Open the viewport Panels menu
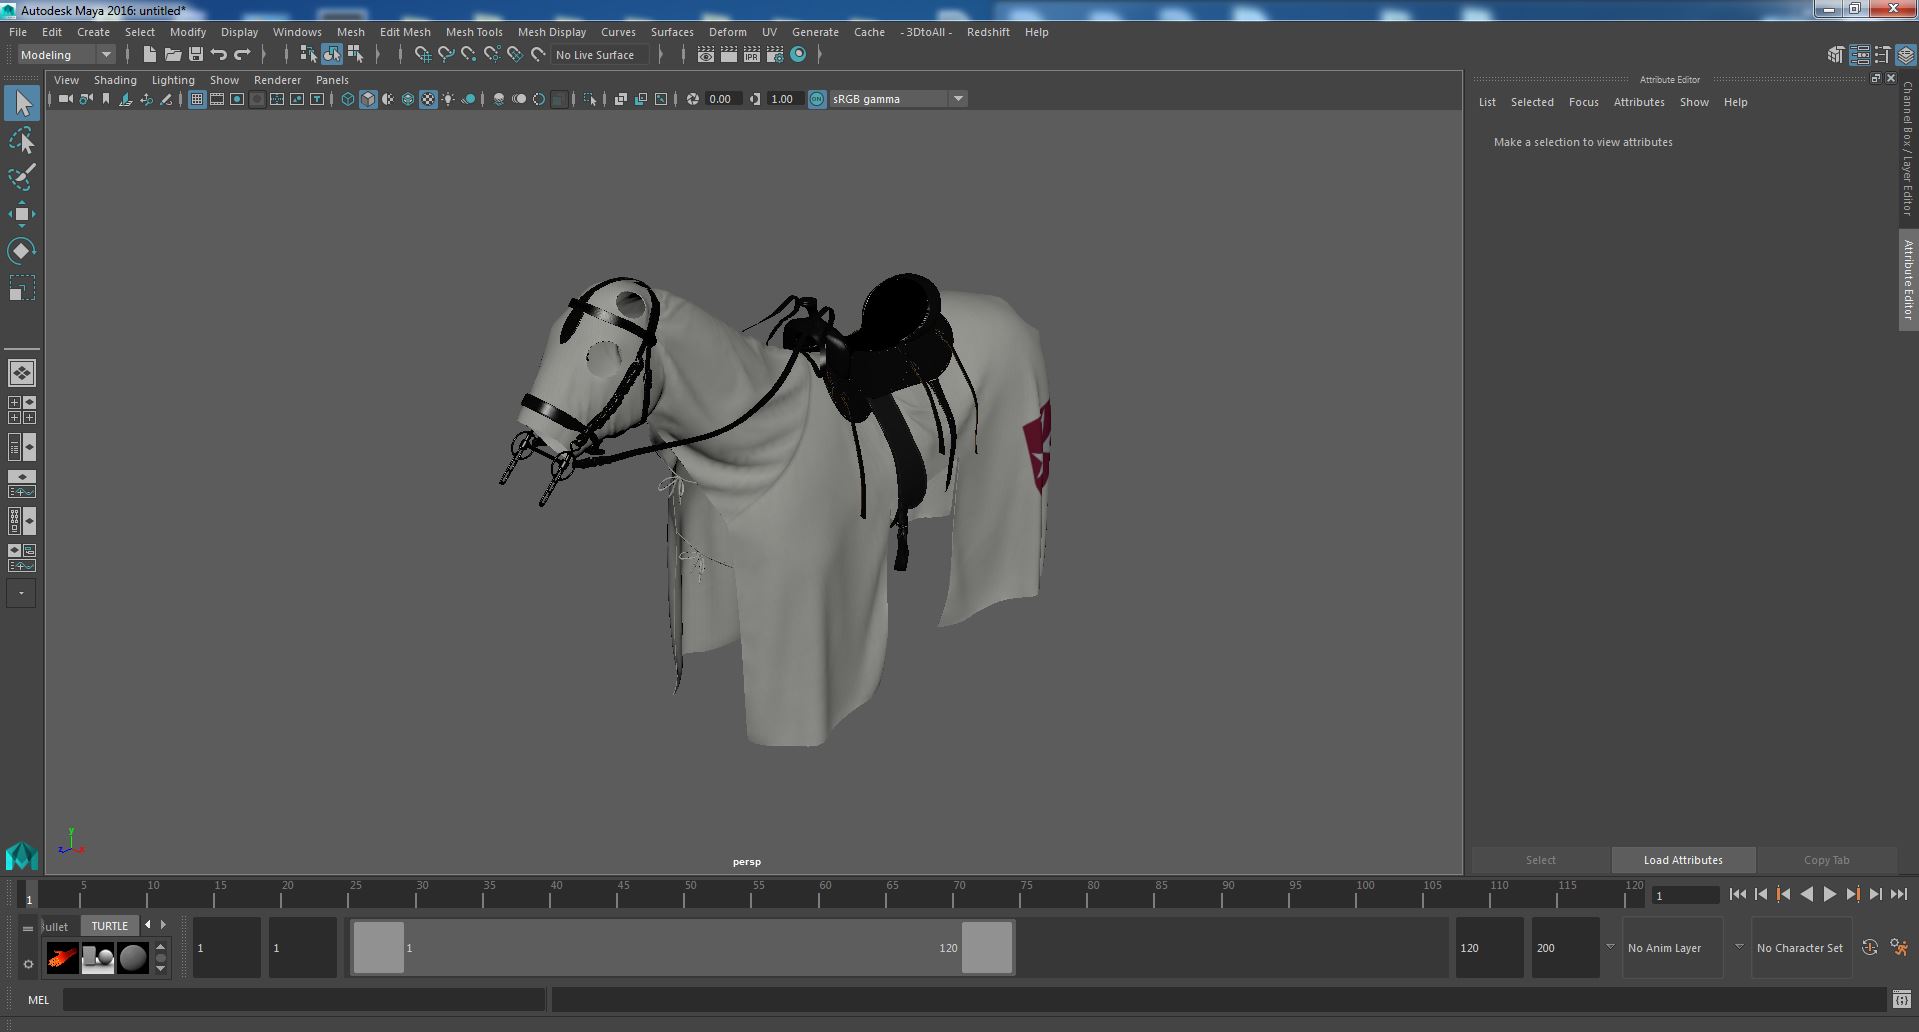This screenshot has width=1919, height=1032. pos(332,80)
